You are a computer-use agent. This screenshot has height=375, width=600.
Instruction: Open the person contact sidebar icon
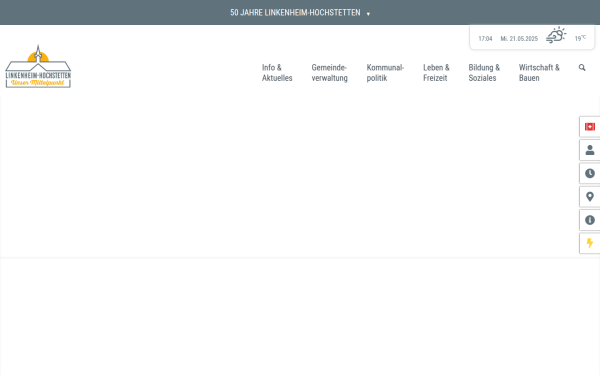tap(590, 150)
